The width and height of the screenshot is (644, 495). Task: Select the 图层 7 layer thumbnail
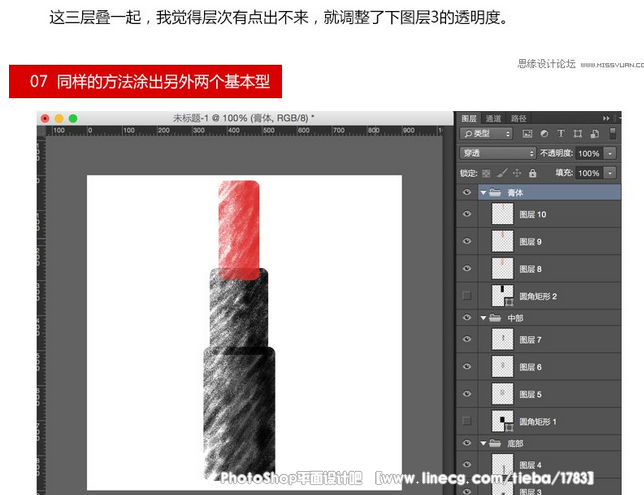click(x=502, y=340)
